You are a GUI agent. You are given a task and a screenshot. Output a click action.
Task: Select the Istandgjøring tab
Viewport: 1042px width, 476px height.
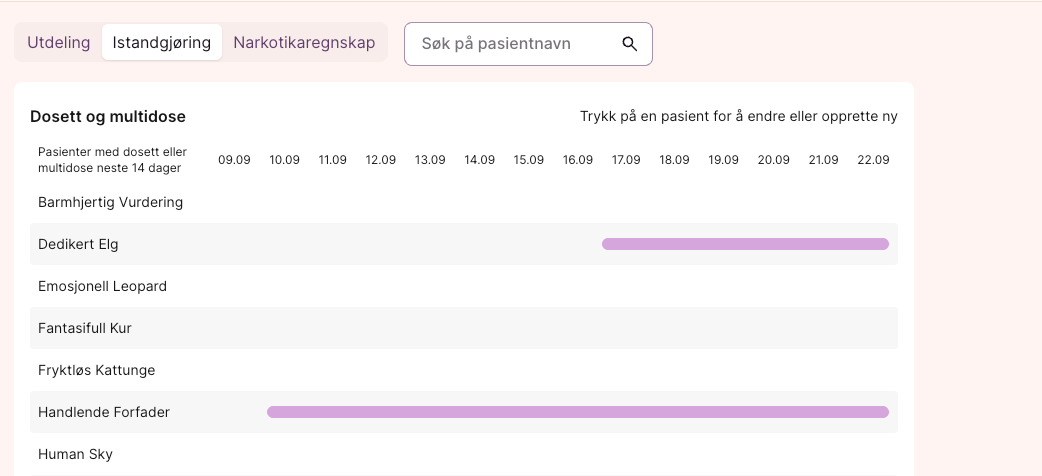pyautogui.click(x=162, y=43)
